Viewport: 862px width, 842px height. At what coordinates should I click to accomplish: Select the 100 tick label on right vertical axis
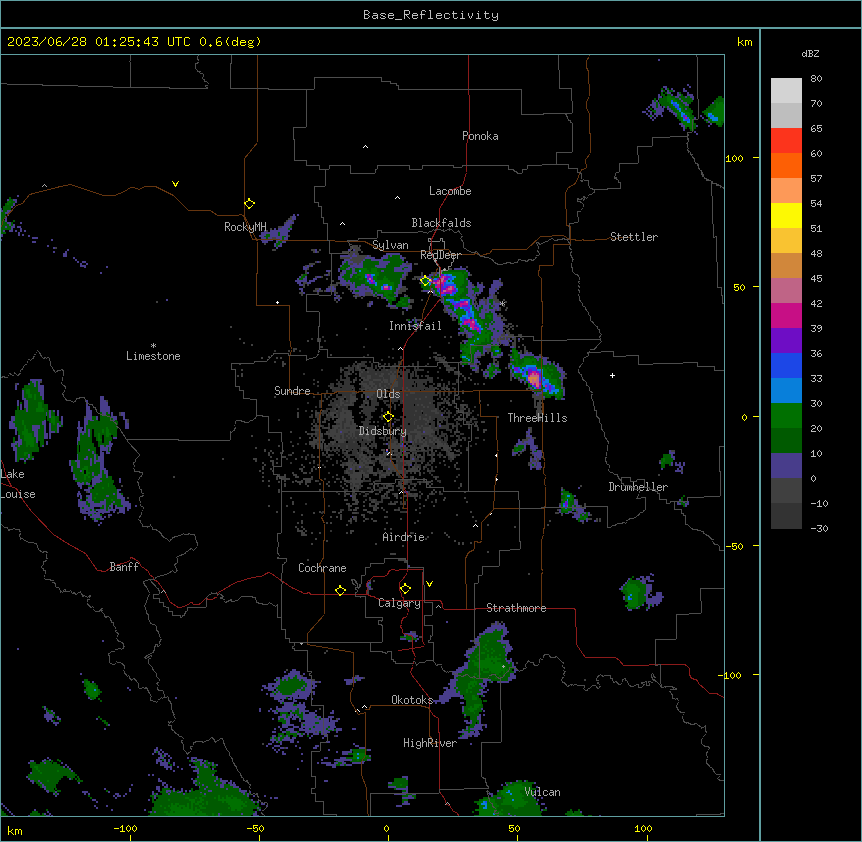point(734,158)
